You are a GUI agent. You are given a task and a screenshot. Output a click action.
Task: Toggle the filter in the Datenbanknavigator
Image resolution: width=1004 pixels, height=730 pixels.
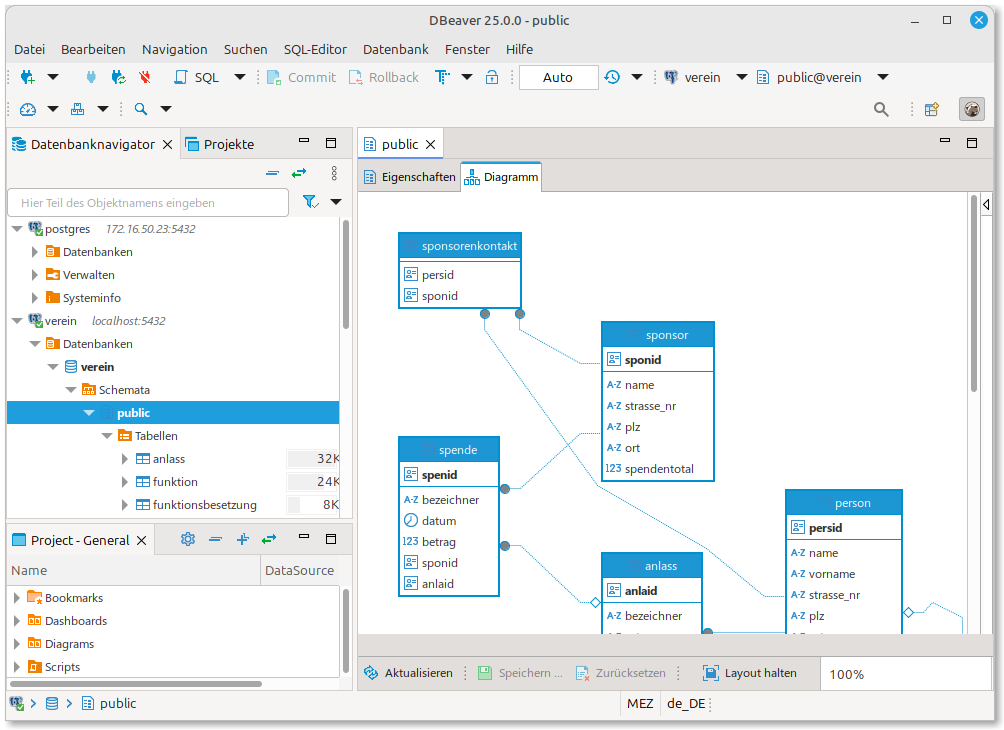311,202
